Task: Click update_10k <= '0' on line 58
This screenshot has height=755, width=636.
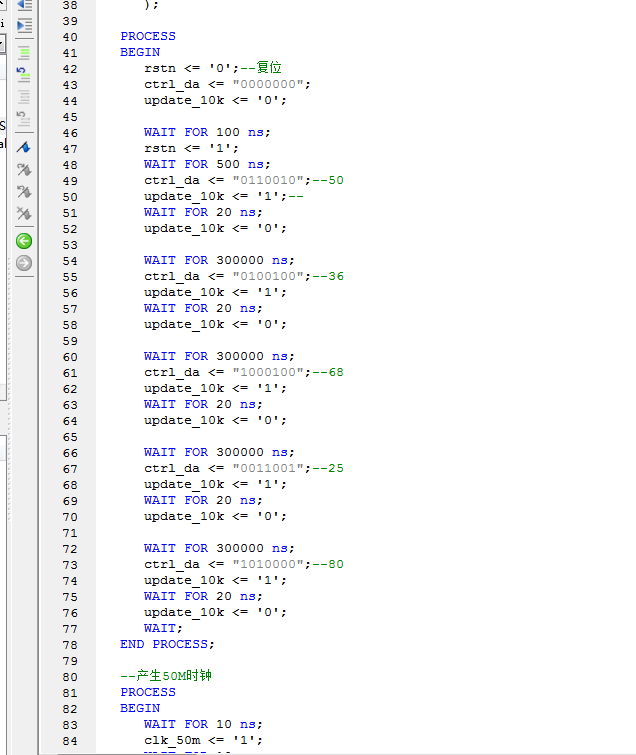Action: (215, 325)
